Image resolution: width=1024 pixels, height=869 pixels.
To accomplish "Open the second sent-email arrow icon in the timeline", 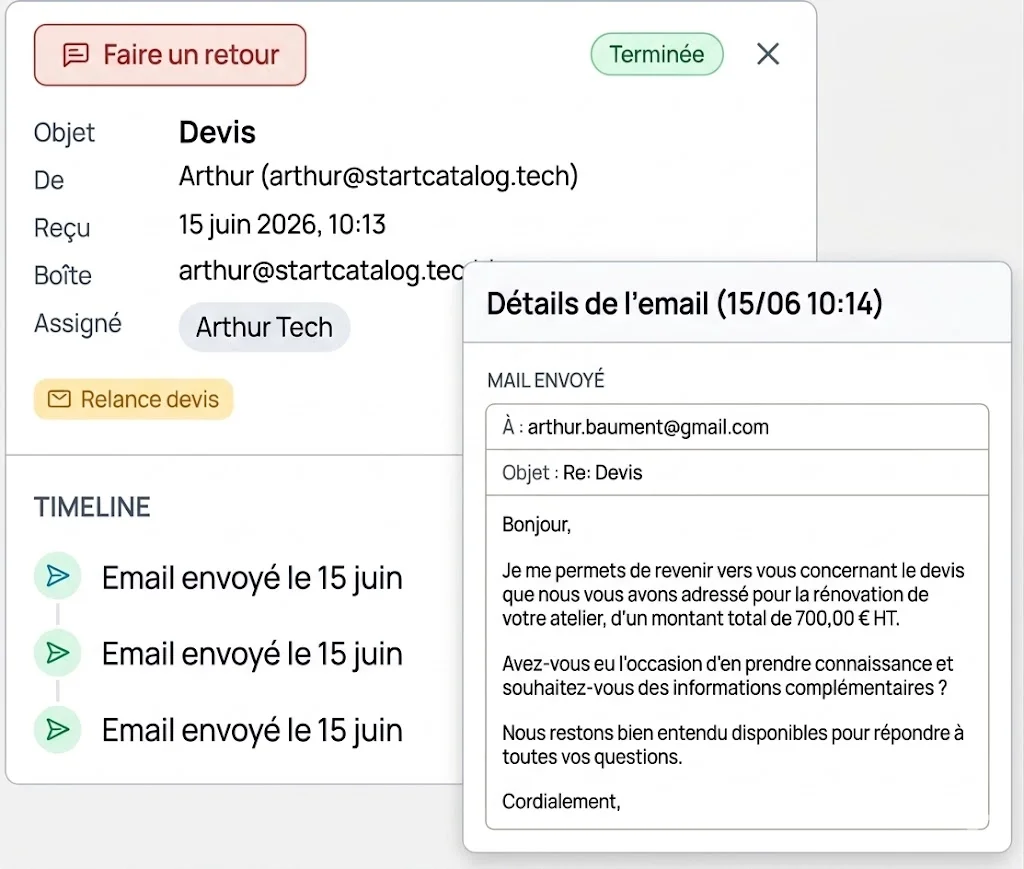I will pyautogui.click(x=57, y=652).
